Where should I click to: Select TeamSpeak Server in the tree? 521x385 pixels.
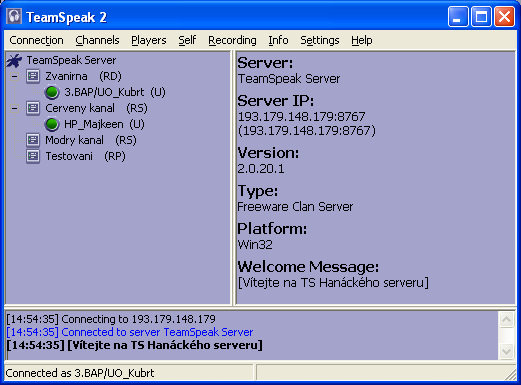click(x=71, y=60)
